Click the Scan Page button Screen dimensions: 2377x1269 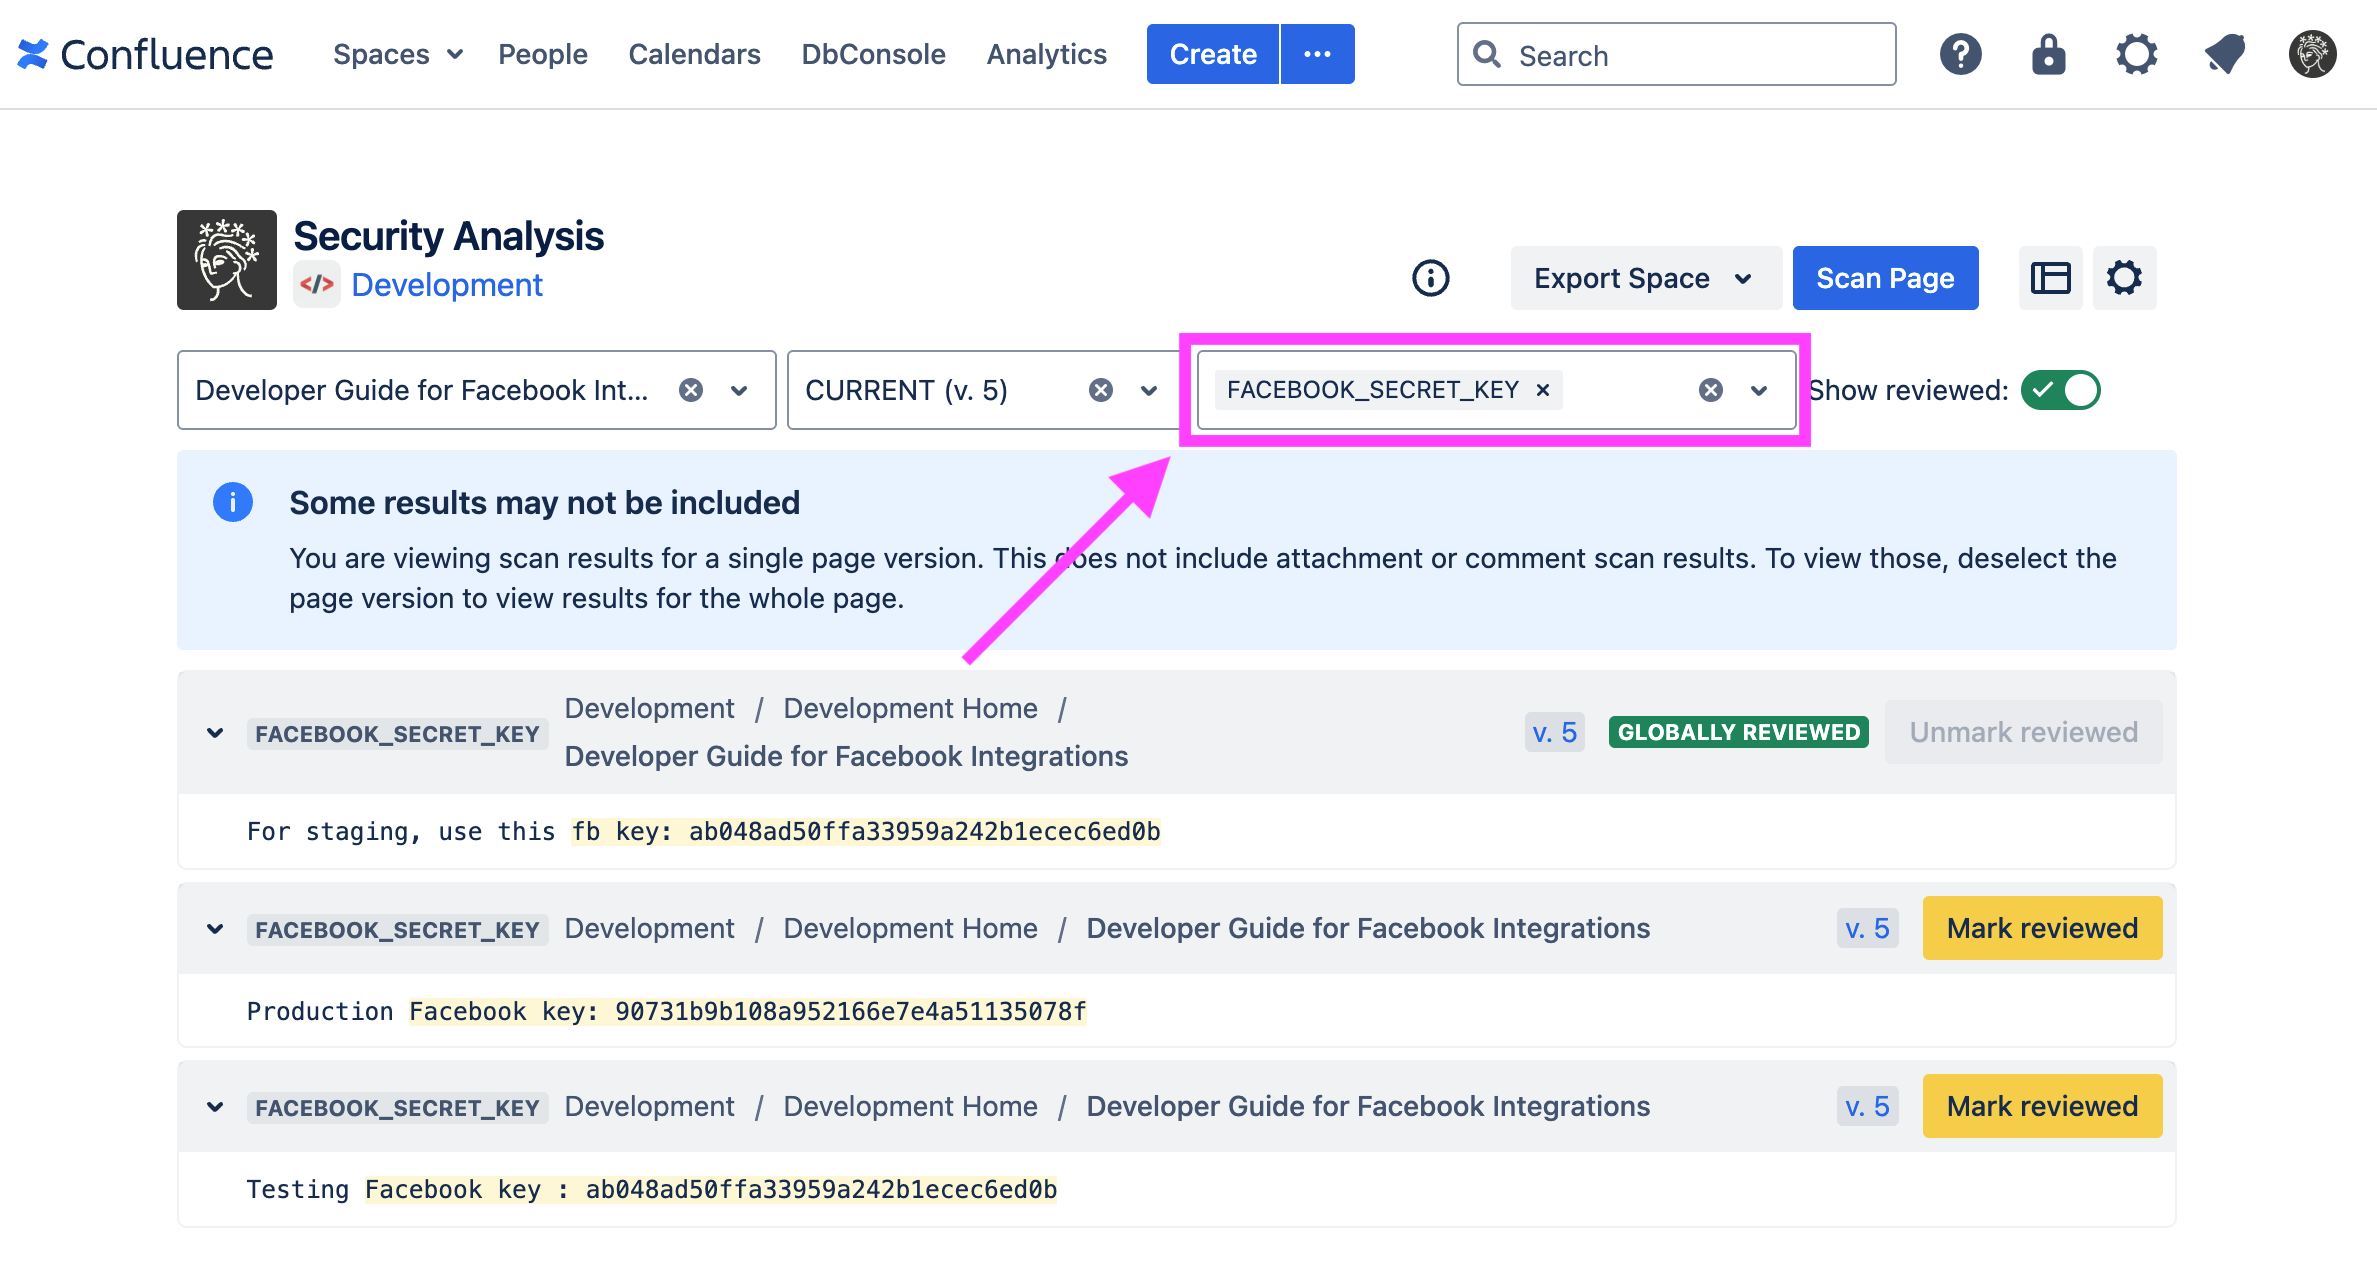pyautogui.click(x=1884, y=278)
